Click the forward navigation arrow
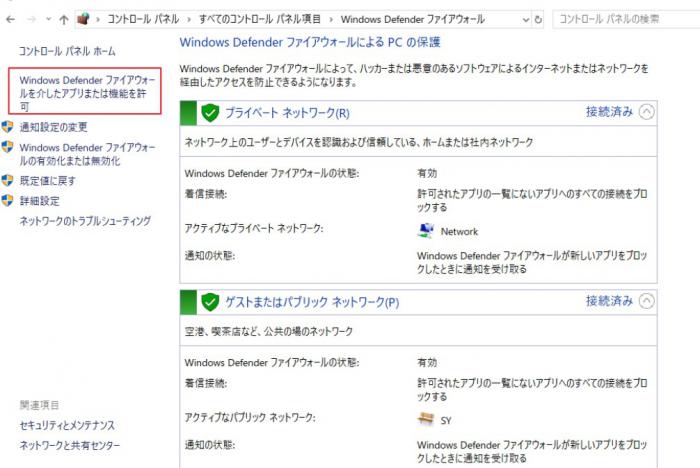The image size is (700, 468). click(31, 19)
